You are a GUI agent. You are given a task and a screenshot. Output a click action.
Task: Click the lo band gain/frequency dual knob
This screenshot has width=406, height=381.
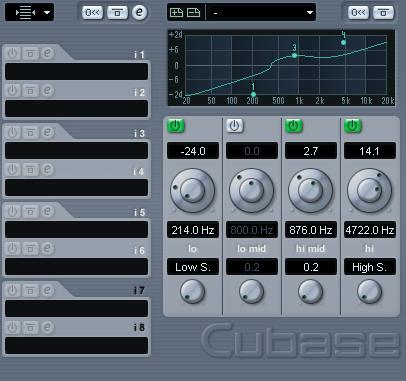(x=192, y=190)
